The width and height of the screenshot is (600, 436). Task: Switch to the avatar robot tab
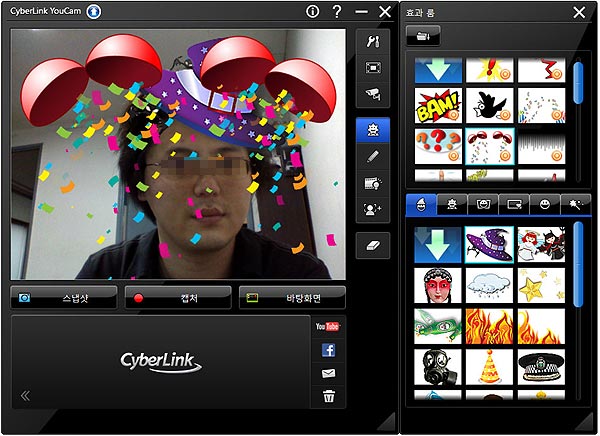[452, 204]
